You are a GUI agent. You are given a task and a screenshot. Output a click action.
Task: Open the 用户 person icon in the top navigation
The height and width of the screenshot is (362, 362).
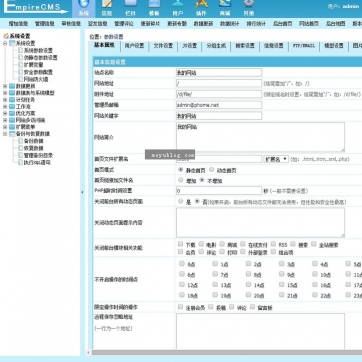(178, 4)
